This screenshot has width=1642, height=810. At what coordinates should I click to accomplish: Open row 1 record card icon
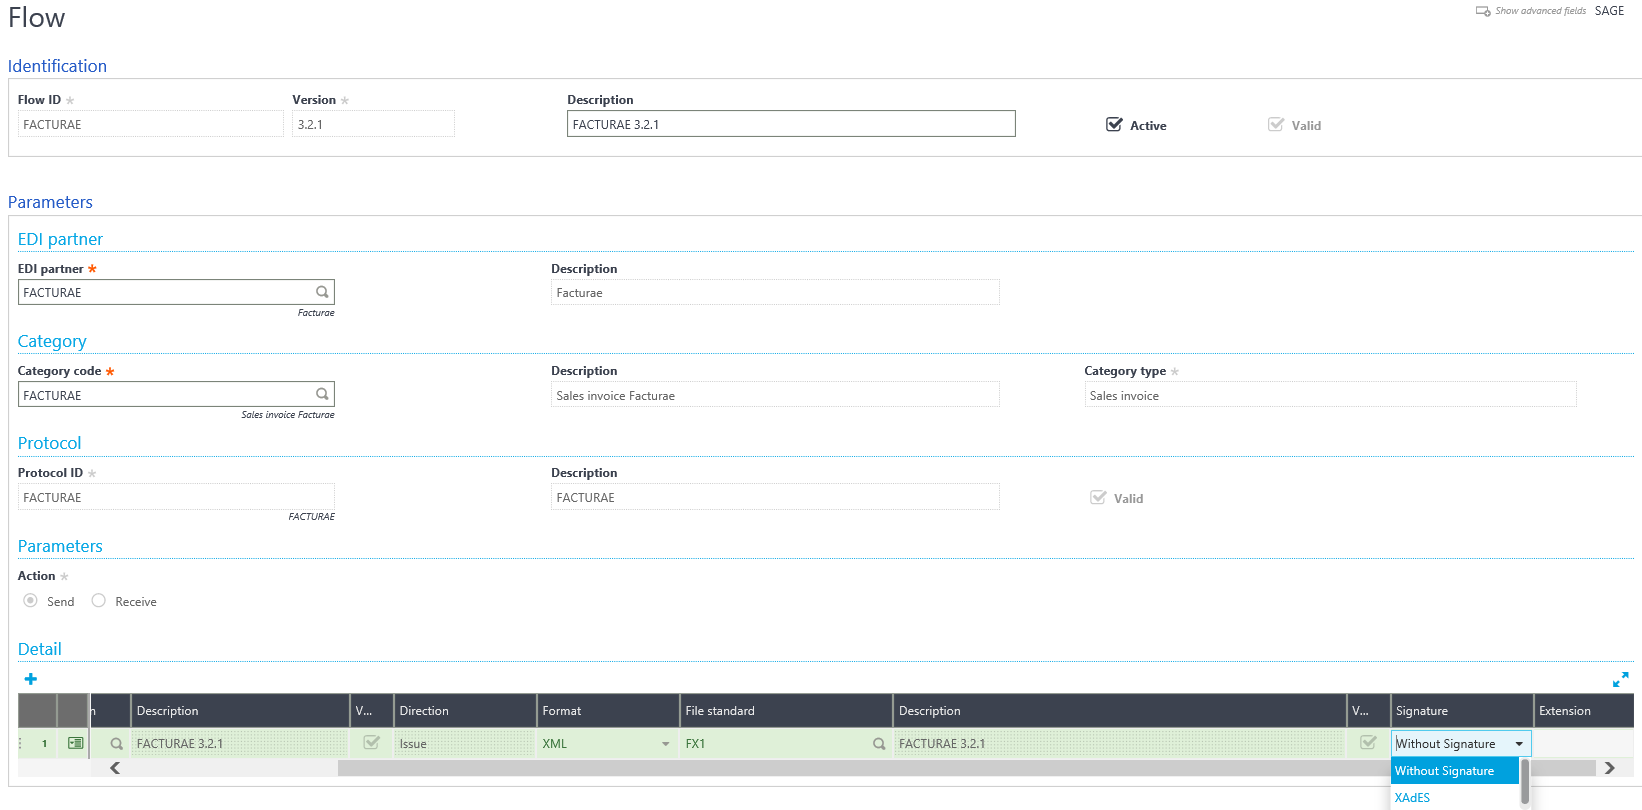pos(75,743)
